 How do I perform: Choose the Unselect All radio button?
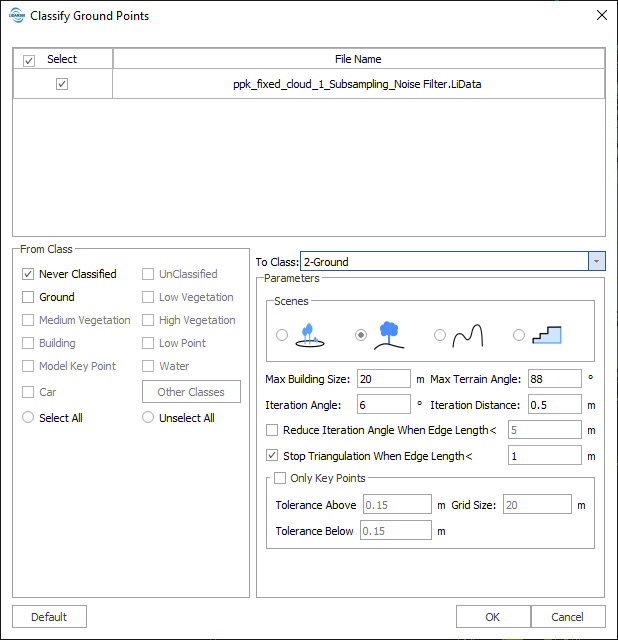point(148,418)
